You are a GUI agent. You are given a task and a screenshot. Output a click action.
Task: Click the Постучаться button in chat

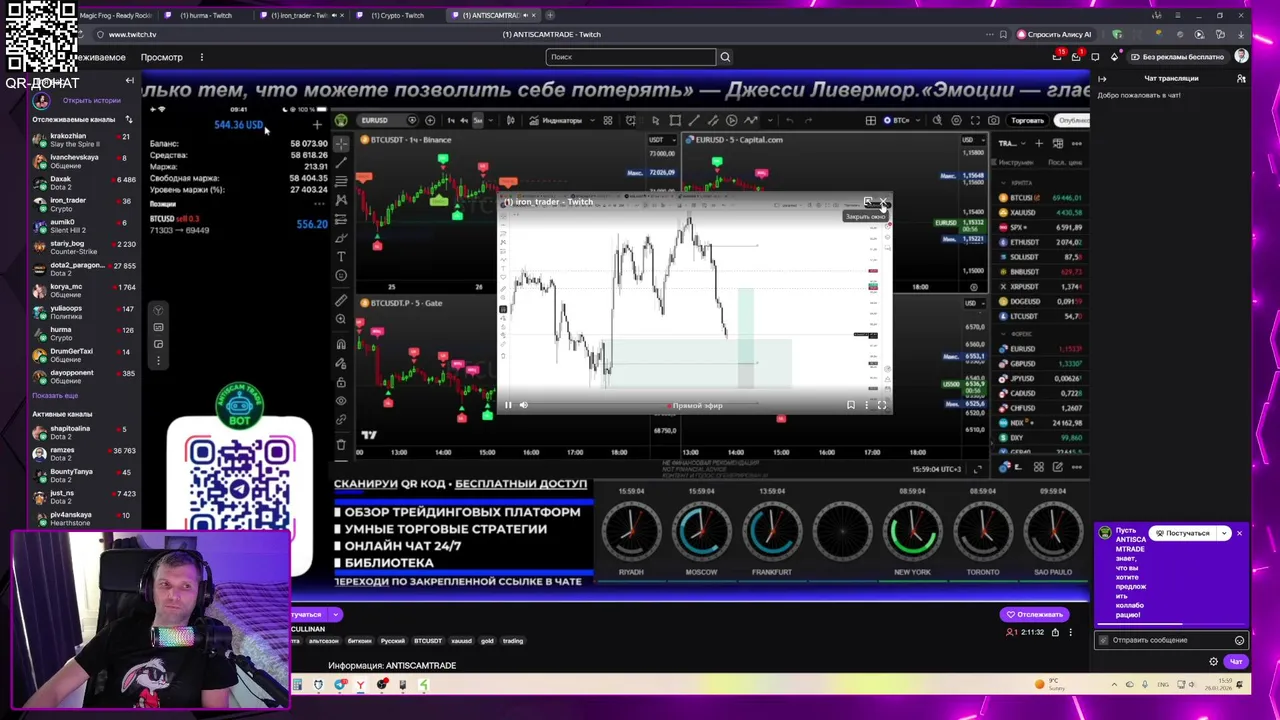pyautogui.click(x=1183, y=533)
